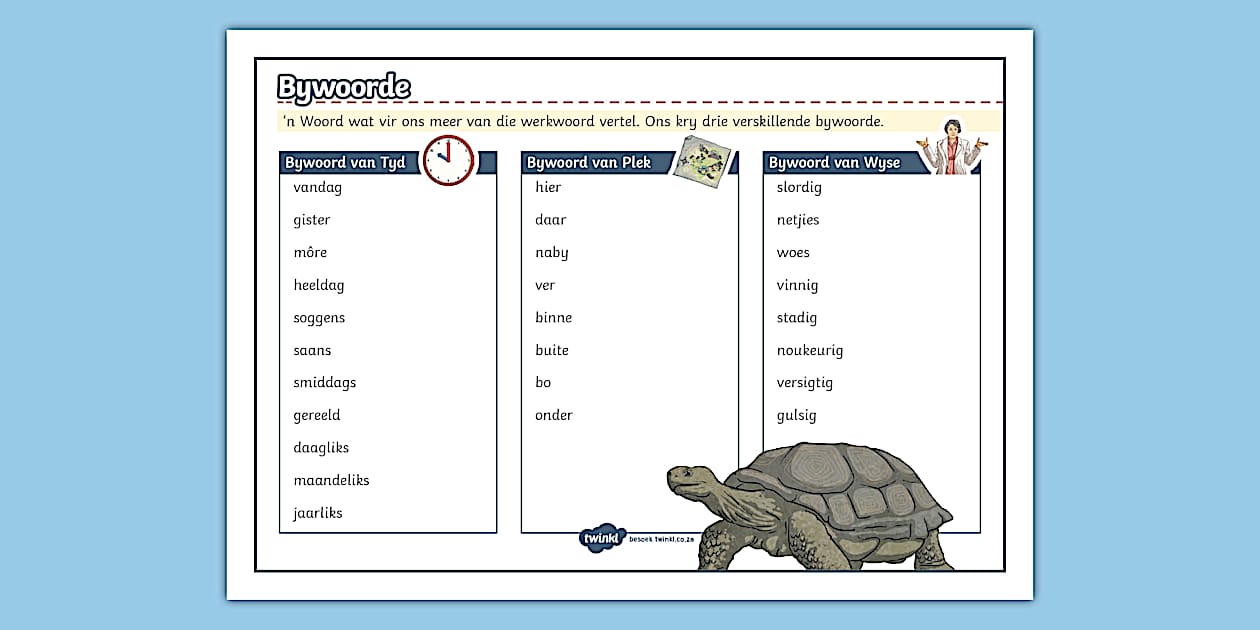Click the shrugging person illustration
Viewport: 1260px width, 630px height.
click(x=951, y=147)
